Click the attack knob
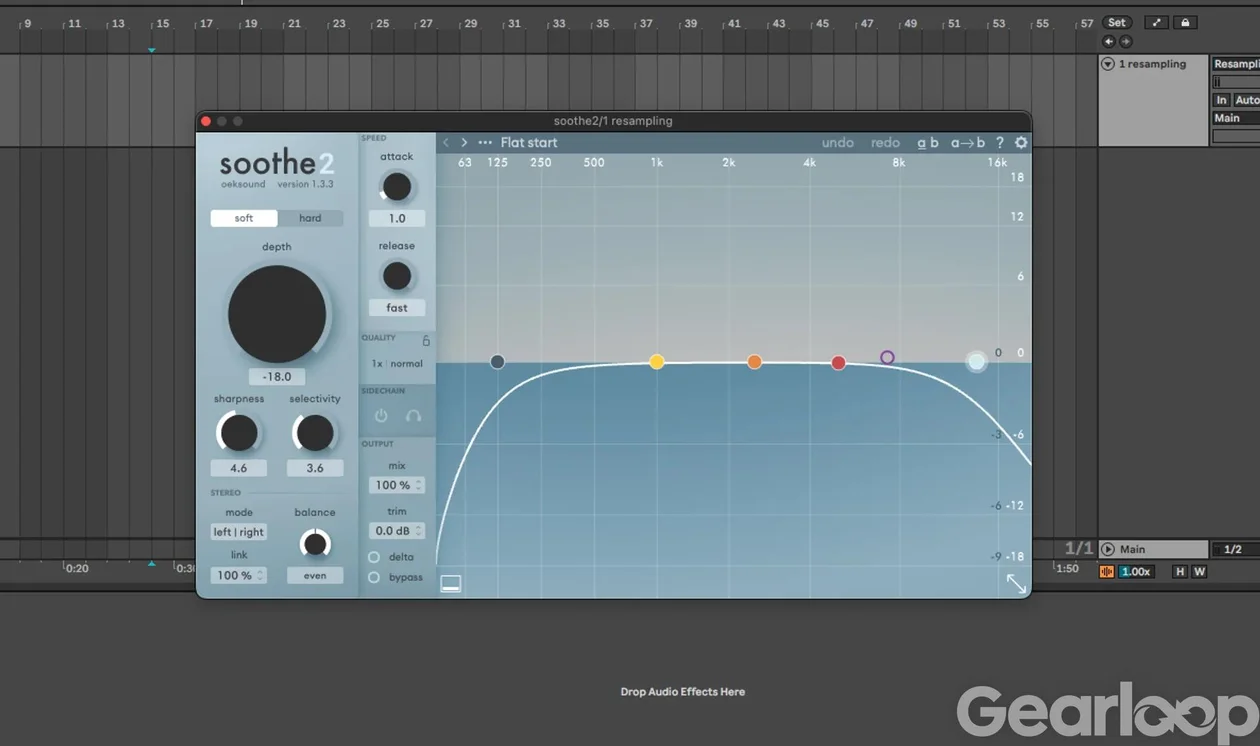The image size is (1260, 746). [397, 186]
